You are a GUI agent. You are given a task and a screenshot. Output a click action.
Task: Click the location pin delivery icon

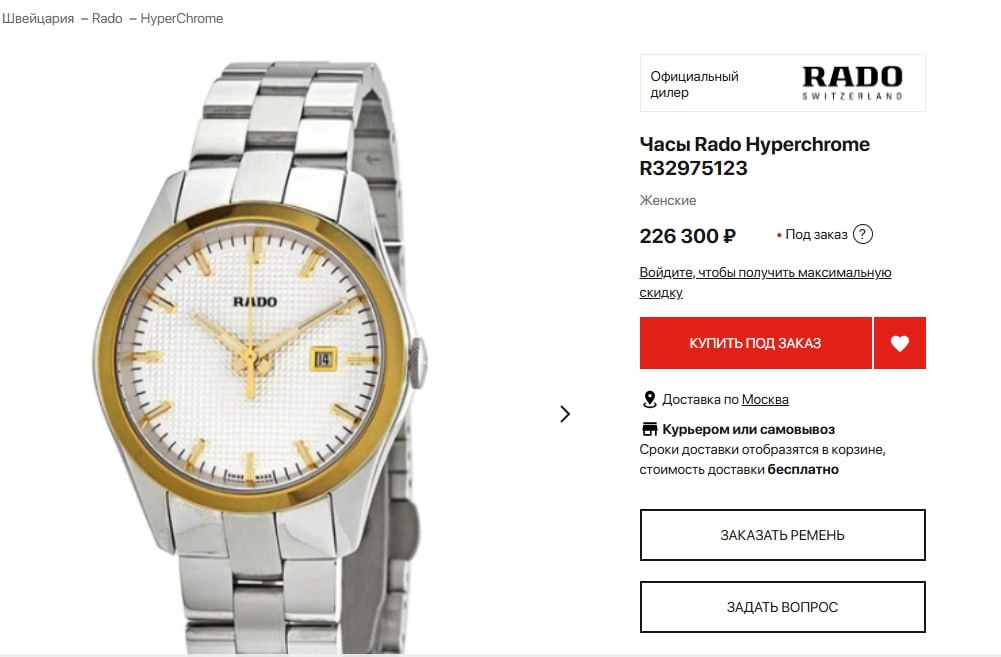(x=649, y=400)
